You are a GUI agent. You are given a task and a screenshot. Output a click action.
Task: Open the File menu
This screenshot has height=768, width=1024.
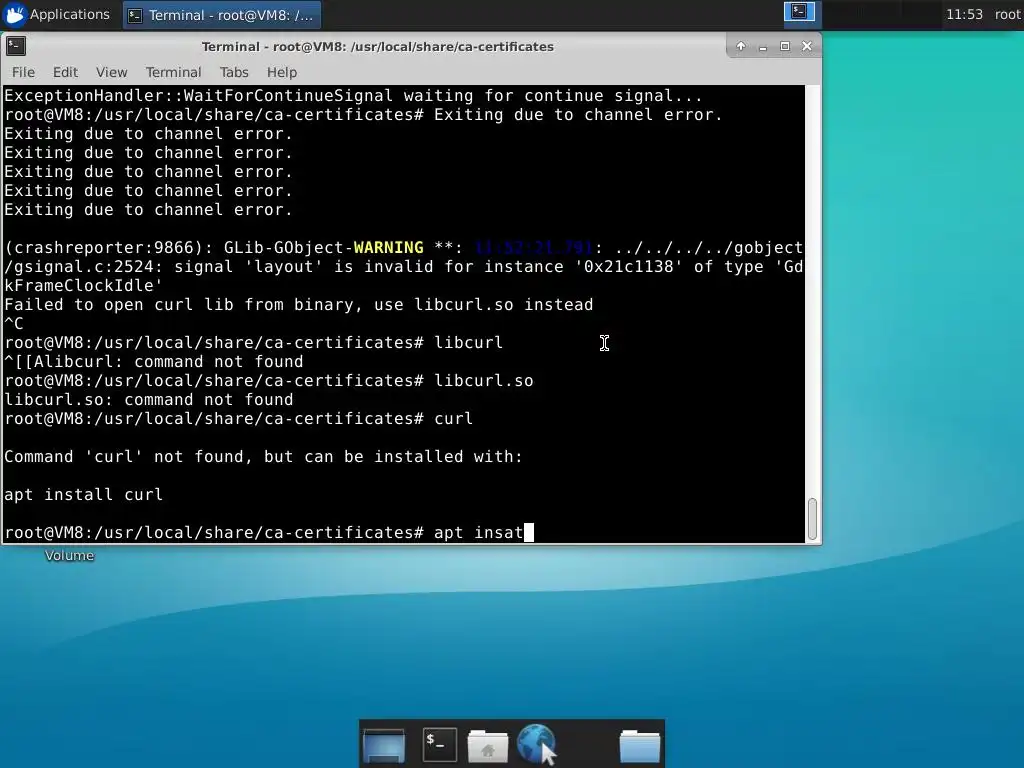(x=23, y=72)
